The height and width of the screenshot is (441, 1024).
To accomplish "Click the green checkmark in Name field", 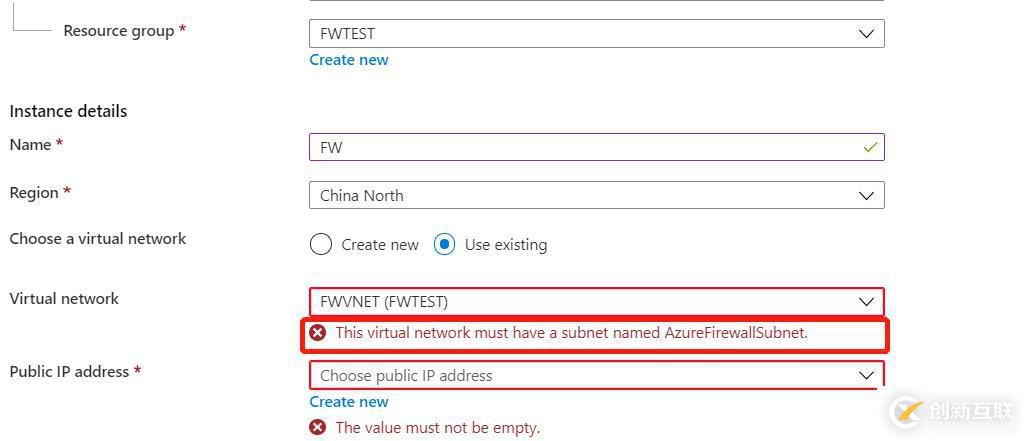I will 870,147.
